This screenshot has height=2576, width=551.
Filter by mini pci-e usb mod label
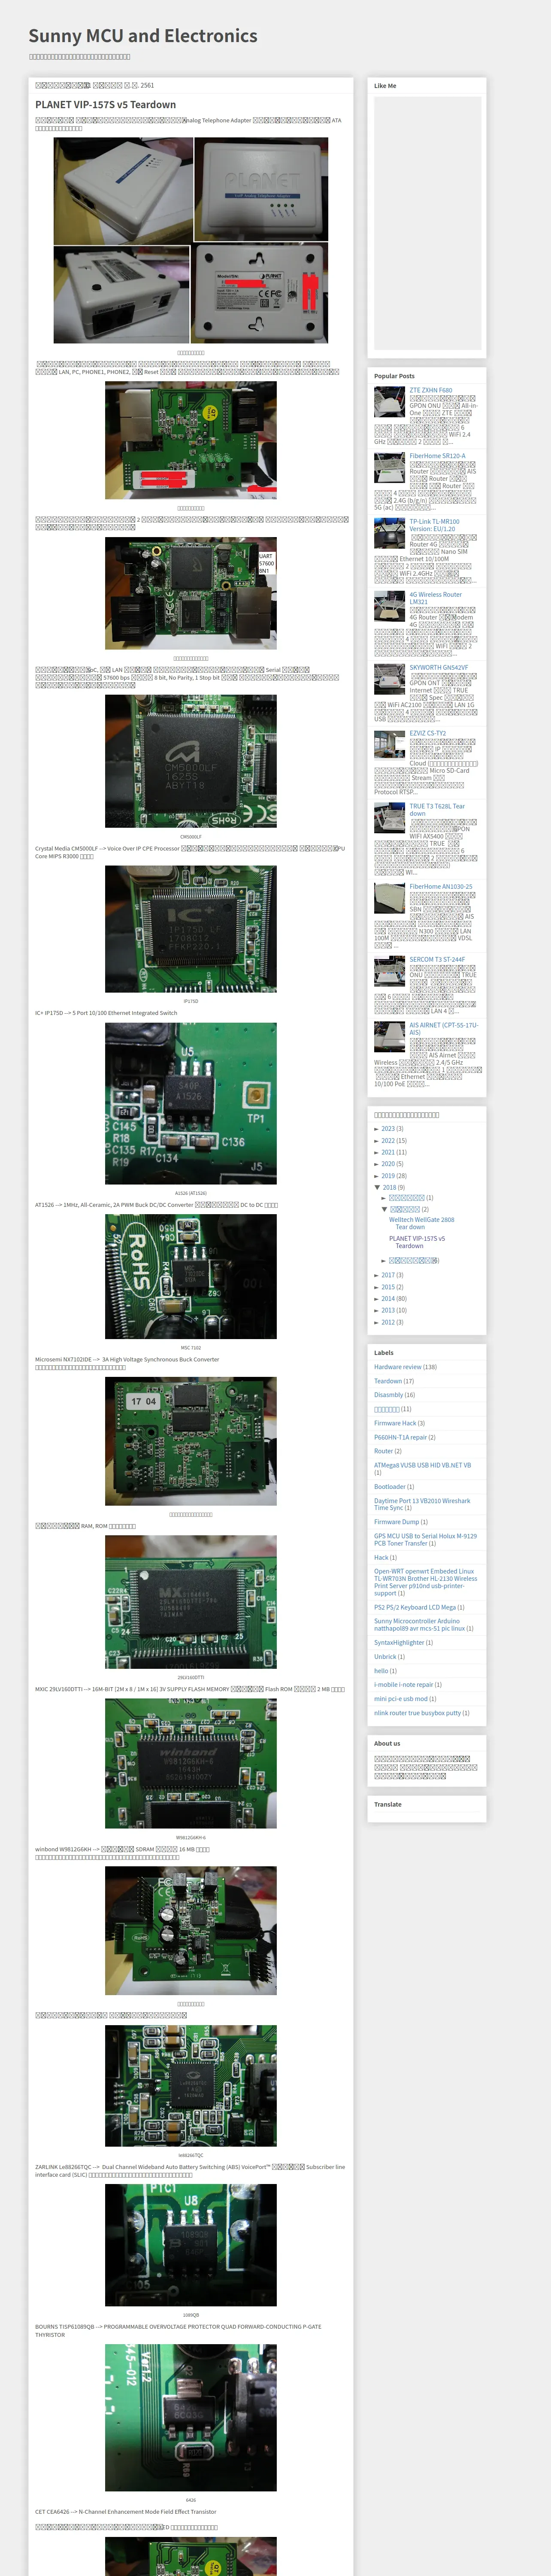pyautogui.click(x=401, y=1699)
